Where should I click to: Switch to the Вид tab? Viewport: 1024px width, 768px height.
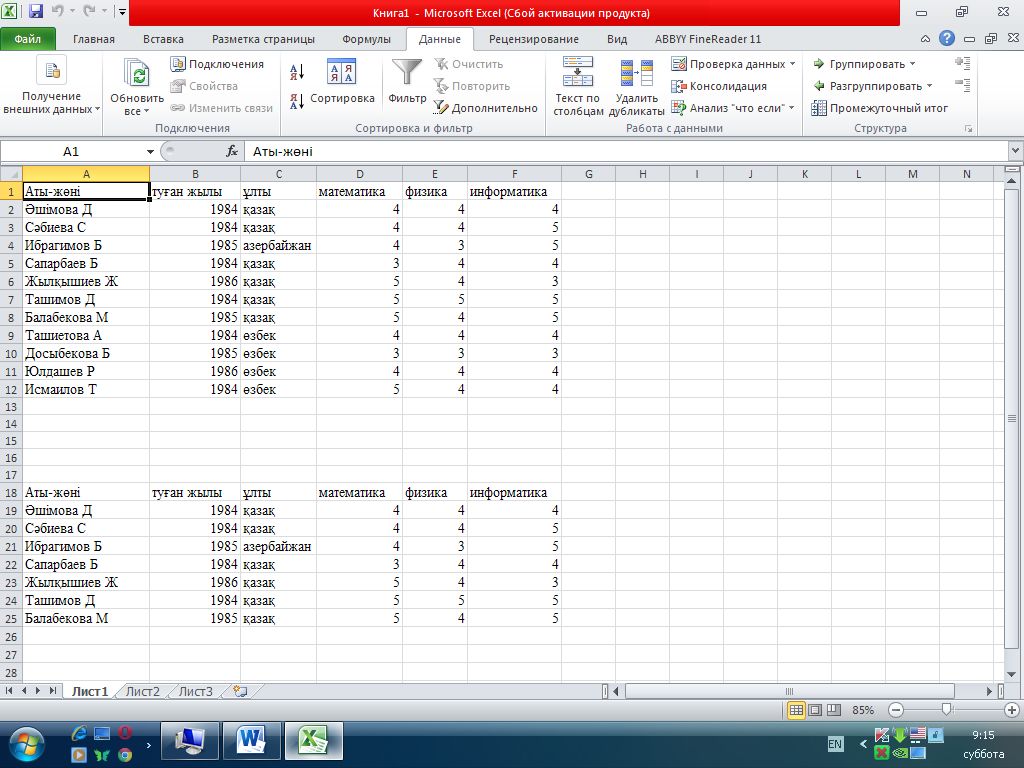point(616,39)
